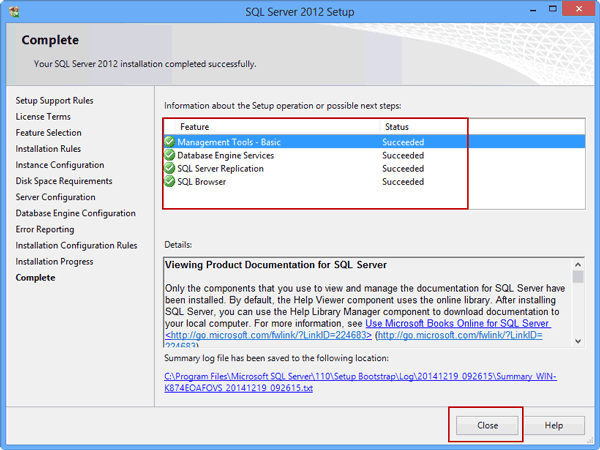
Task: Open the summary log file path link
Action: click(x=360, y=382)
